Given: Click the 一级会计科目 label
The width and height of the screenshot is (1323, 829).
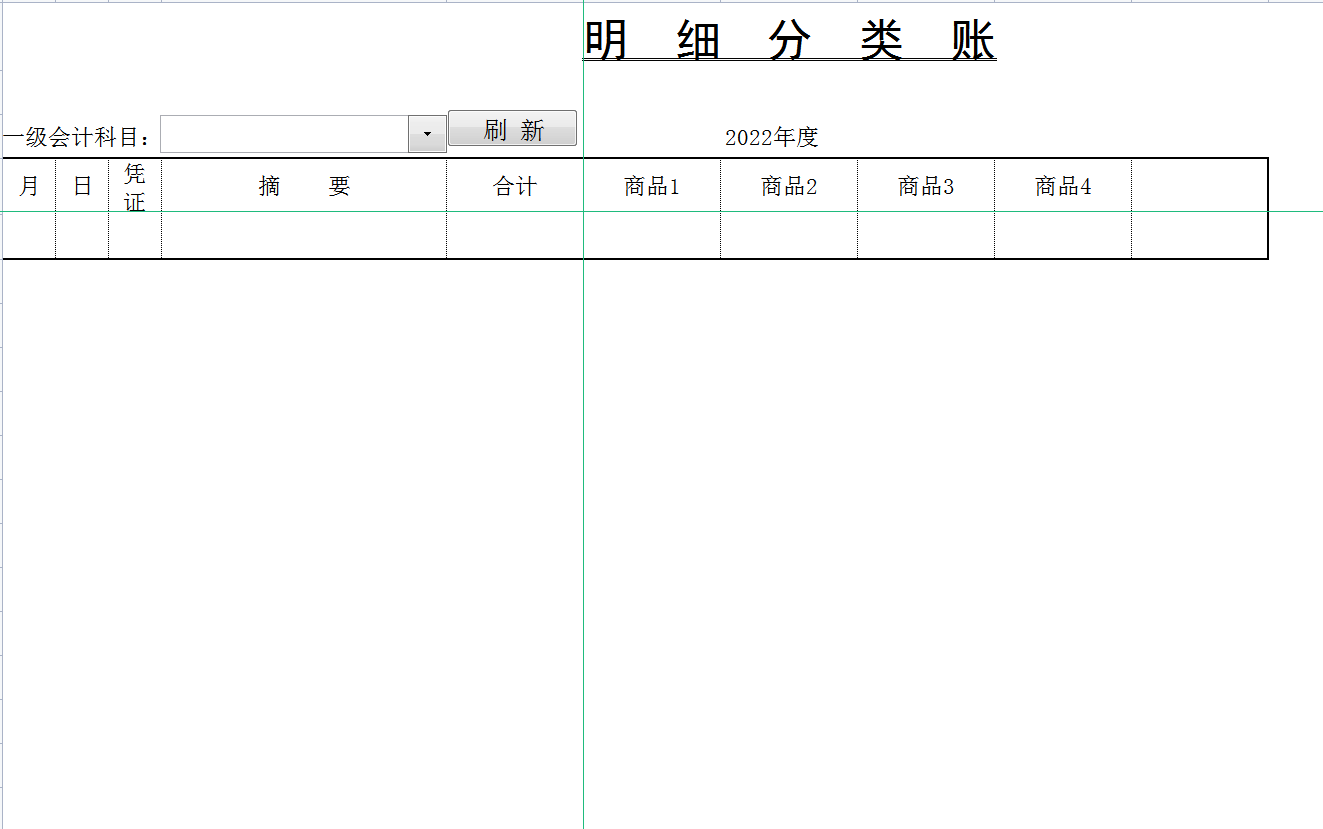Looking at the screenshot, I should (79, 137).
